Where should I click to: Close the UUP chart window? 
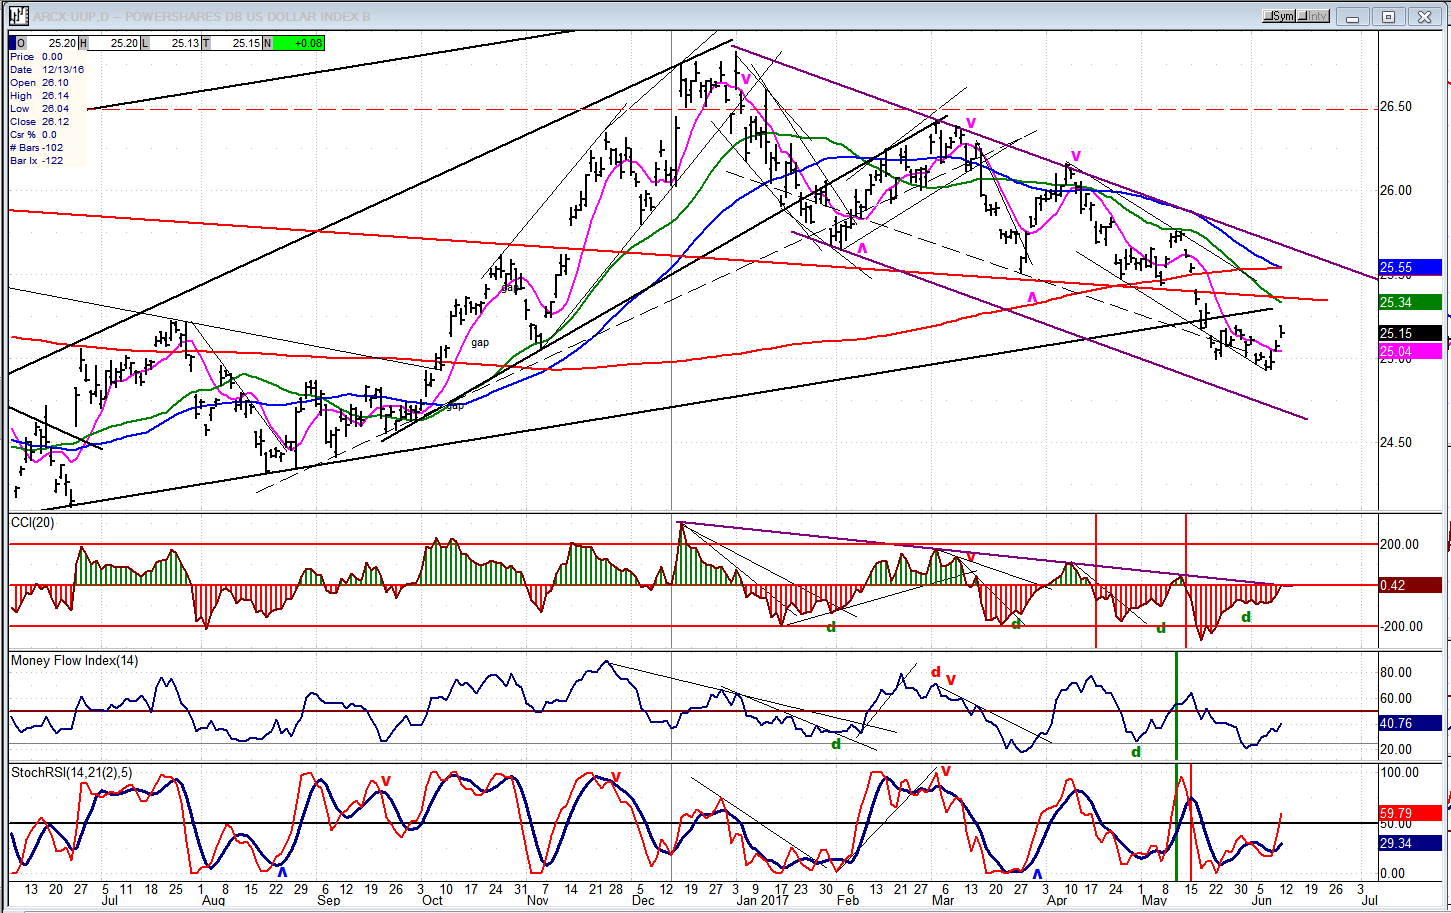[x=1423, y=16]
